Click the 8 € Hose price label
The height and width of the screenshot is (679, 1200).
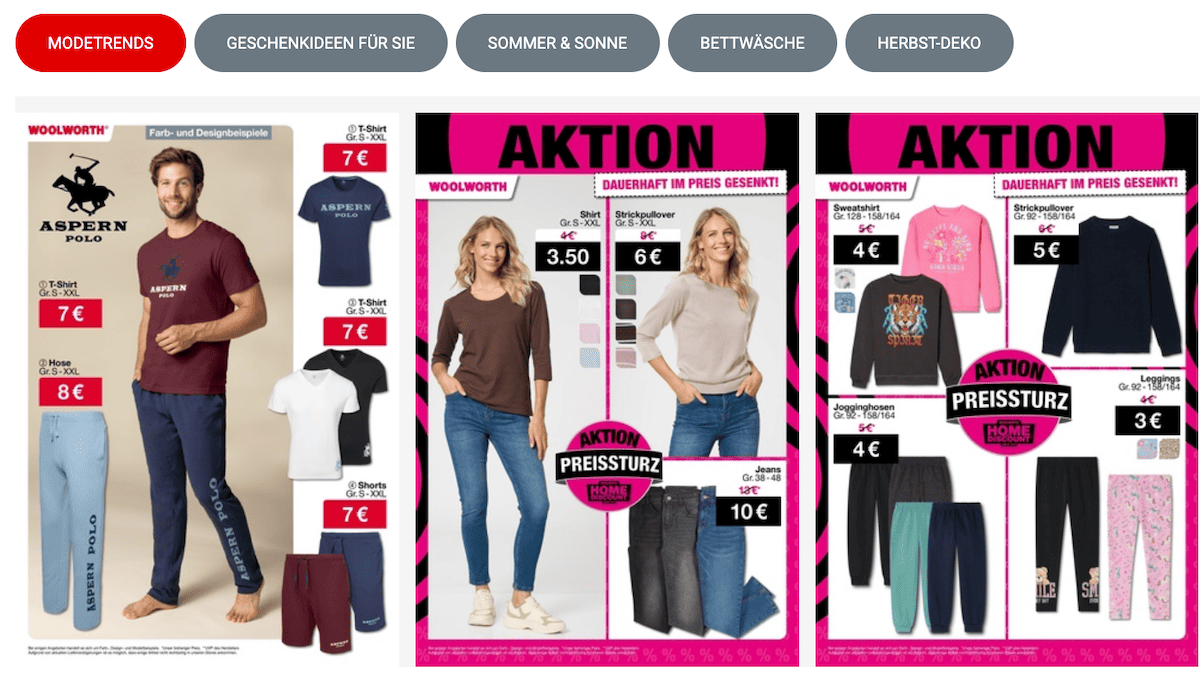click(x=70, y=392)
